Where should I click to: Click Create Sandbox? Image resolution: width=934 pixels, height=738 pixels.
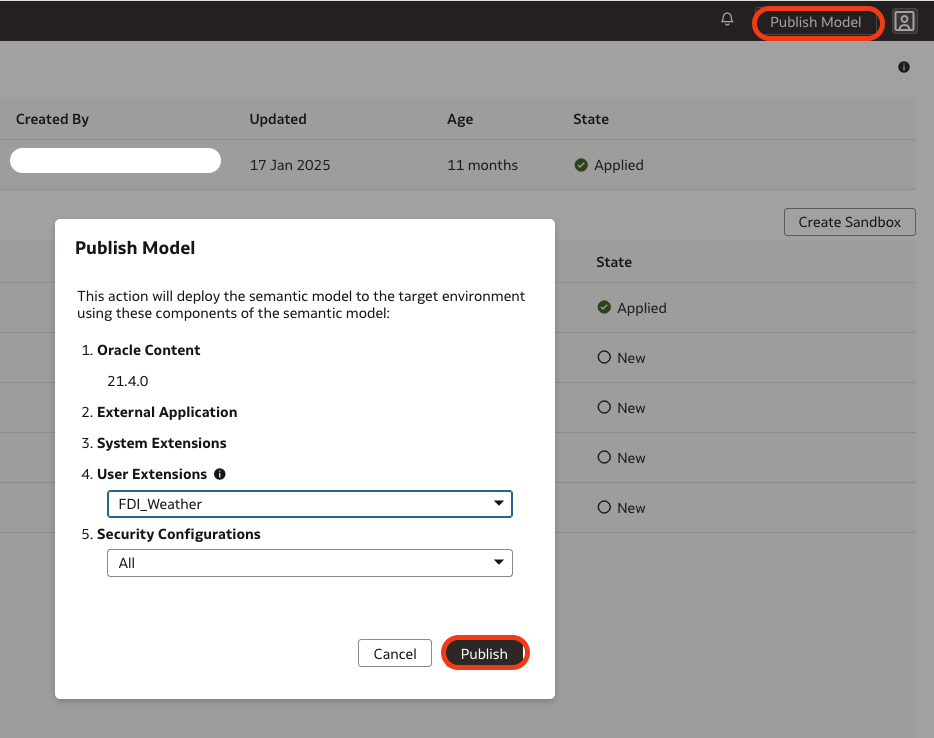[849, 222]
